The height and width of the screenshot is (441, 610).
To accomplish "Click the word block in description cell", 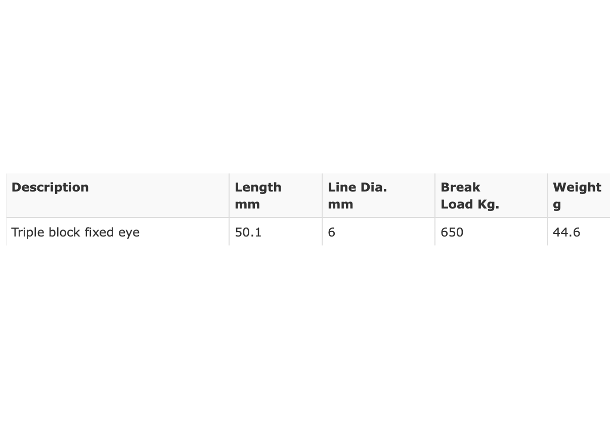I will click(61, 232).
